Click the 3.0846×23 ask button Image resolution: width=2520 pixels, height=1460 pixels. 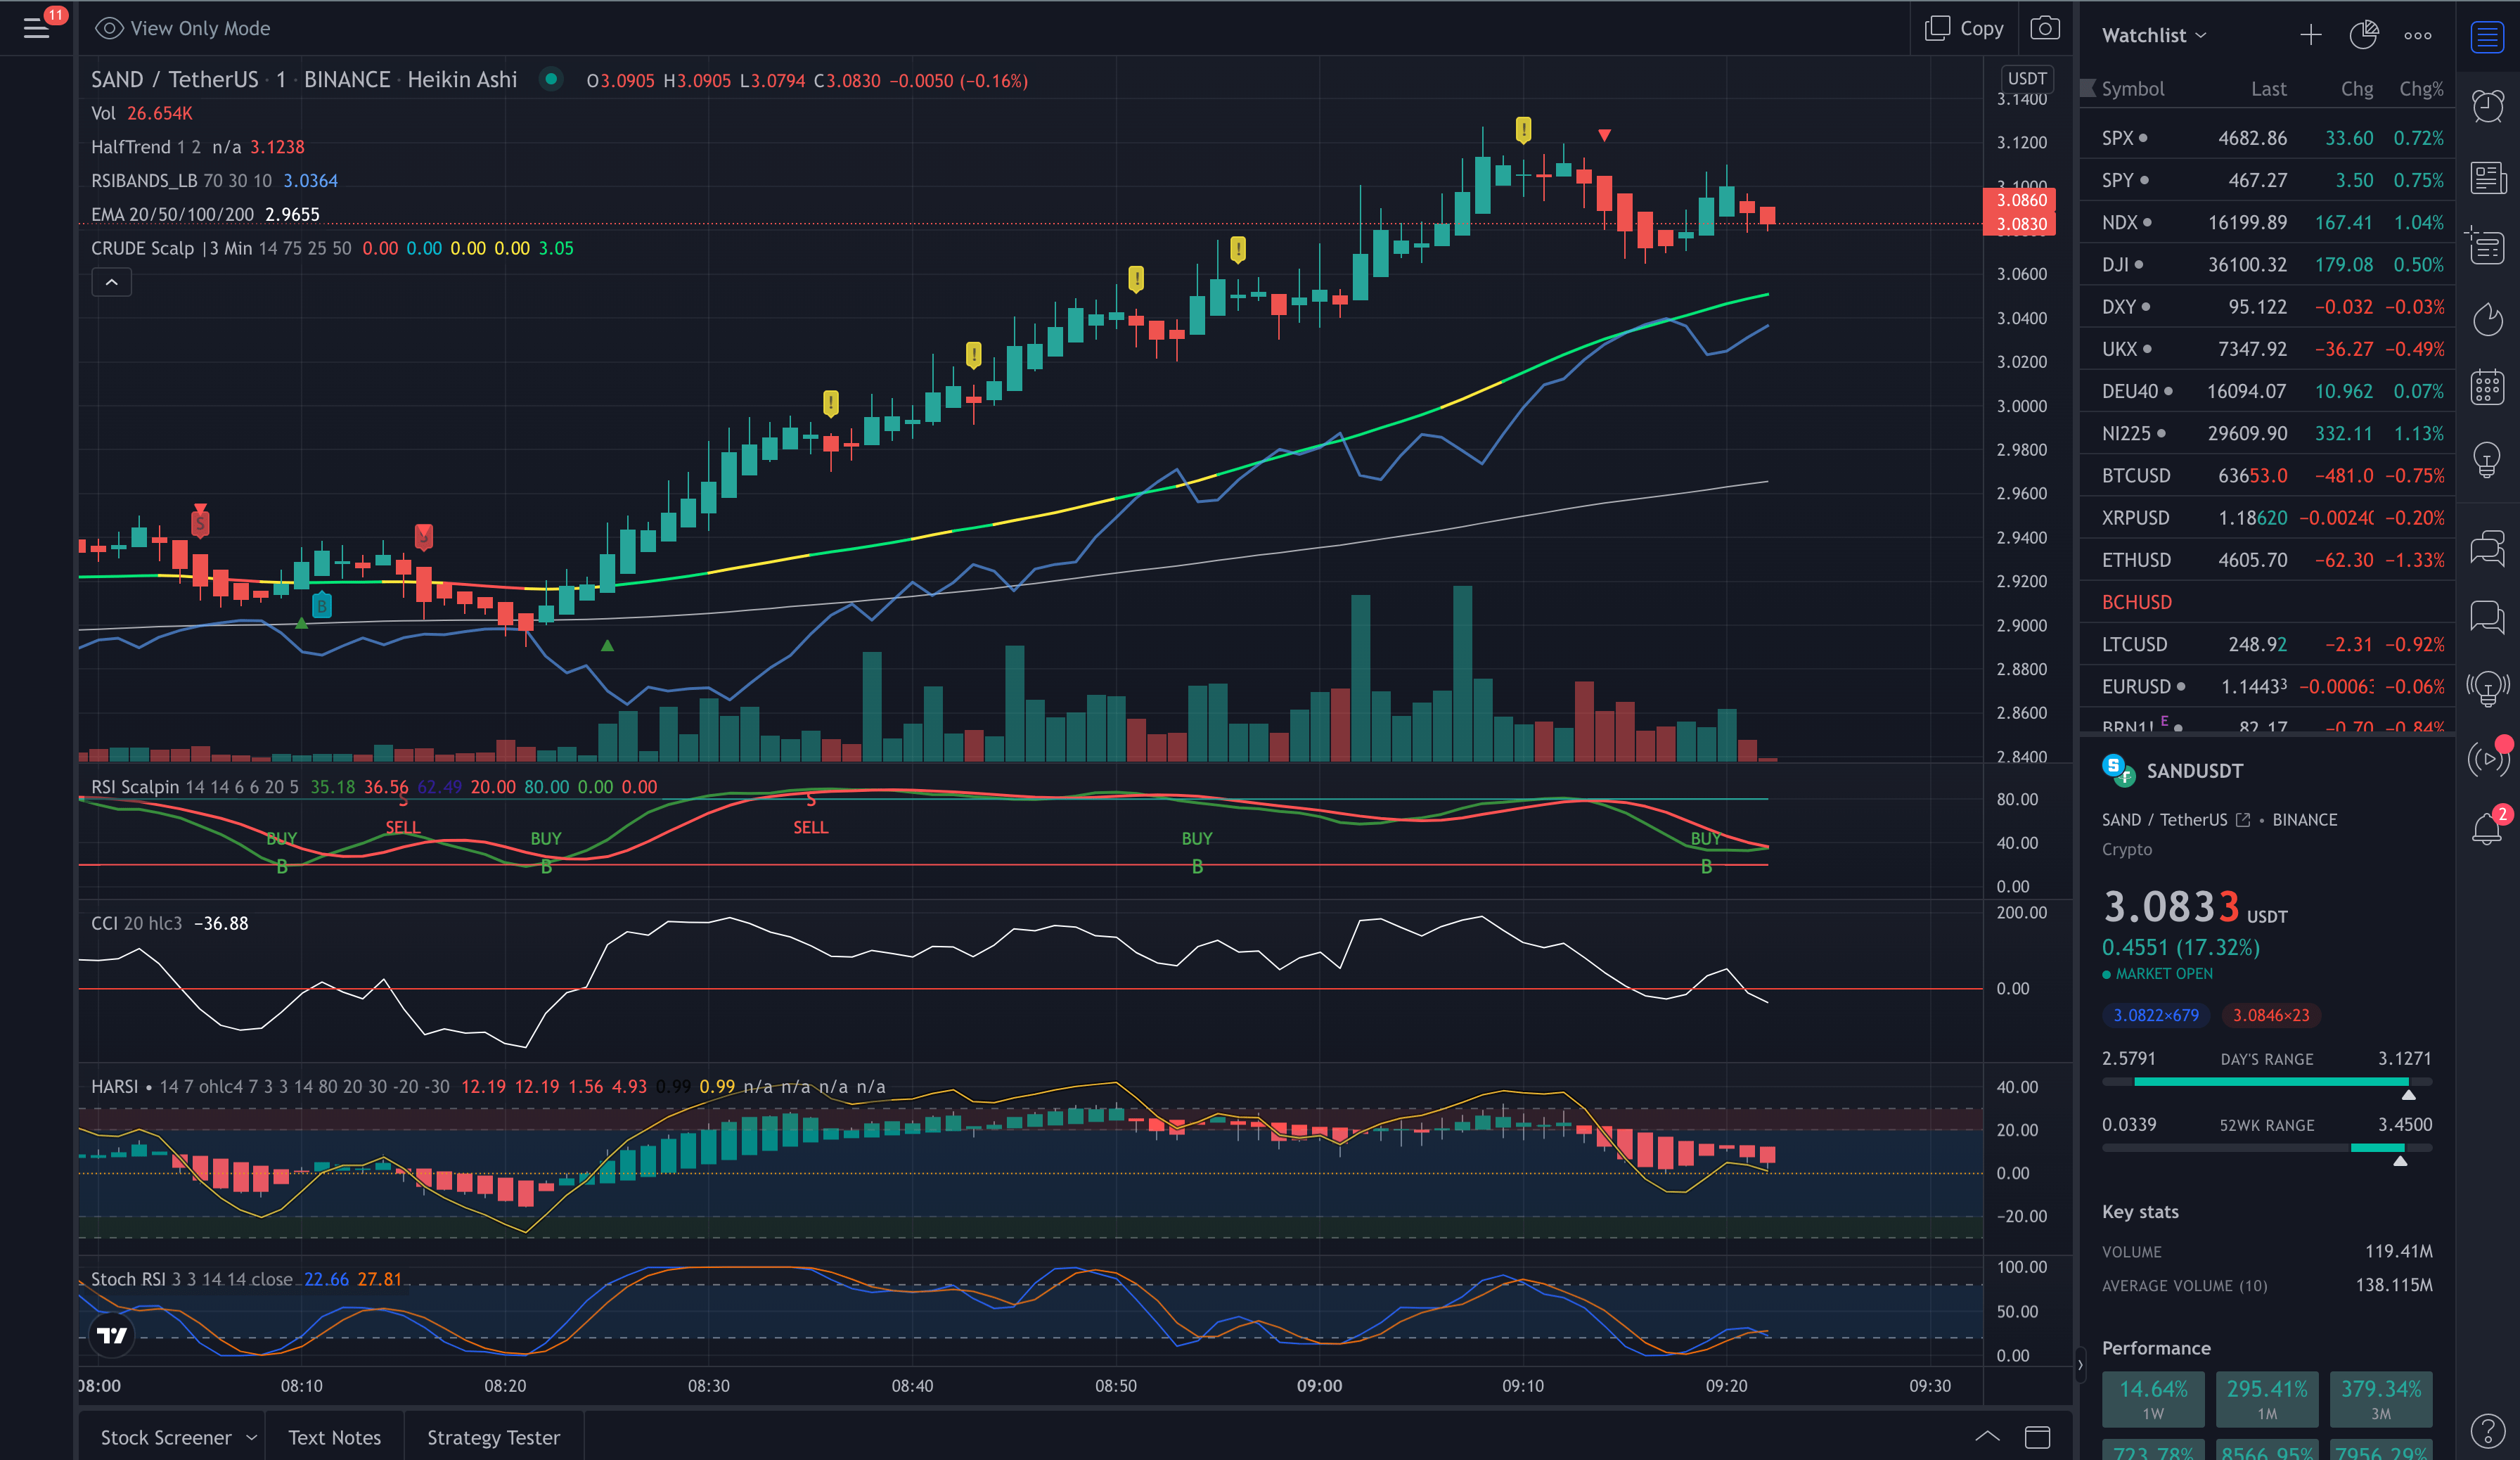[x=2271, y=1015]
